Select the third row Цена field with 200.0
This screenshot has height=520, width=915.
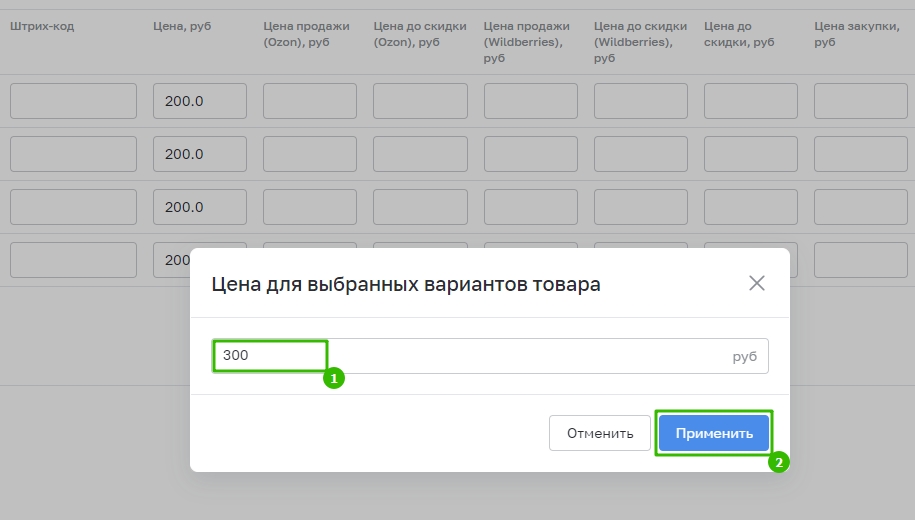point(200,207)
